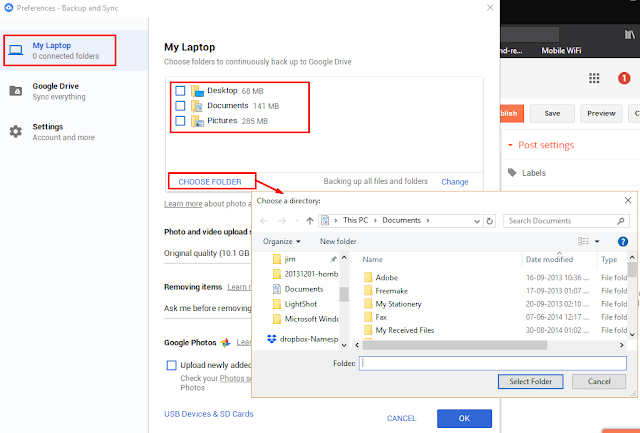This screenshot has width=640, height=433.
Task: Open the view options dropdown arrow
Action: (597, 241)
